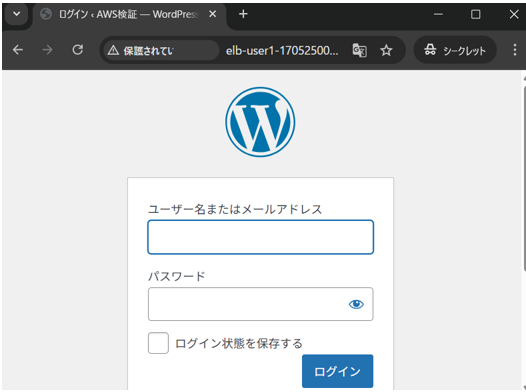Close the WordPress login tab
Viewport: 526px width, 392px height.
212,14
